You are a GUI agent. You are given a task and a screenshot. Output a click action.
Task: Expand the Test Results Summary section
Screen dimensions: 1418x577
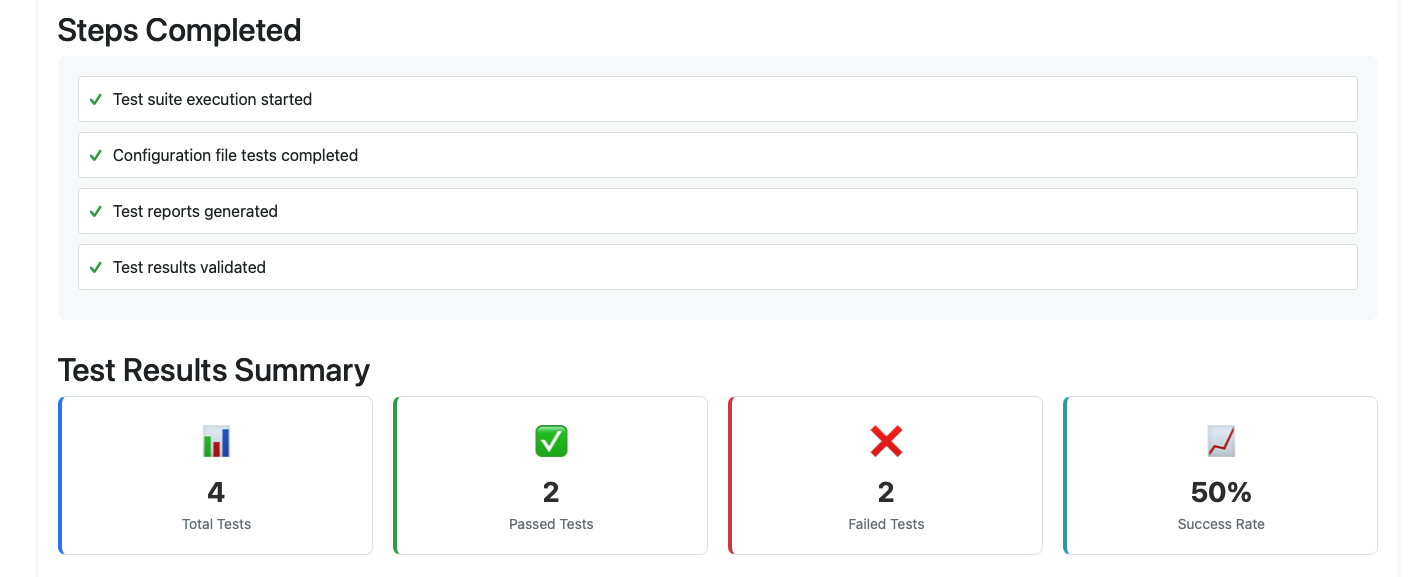tap(213, 370)
